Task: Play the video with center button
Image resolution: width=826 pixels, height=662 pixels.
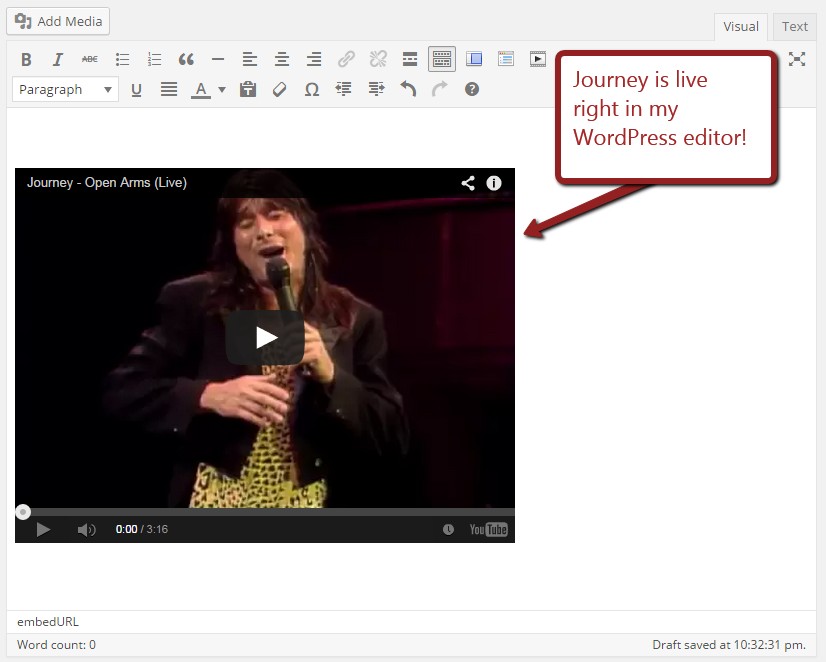Action: click(265, 338)
